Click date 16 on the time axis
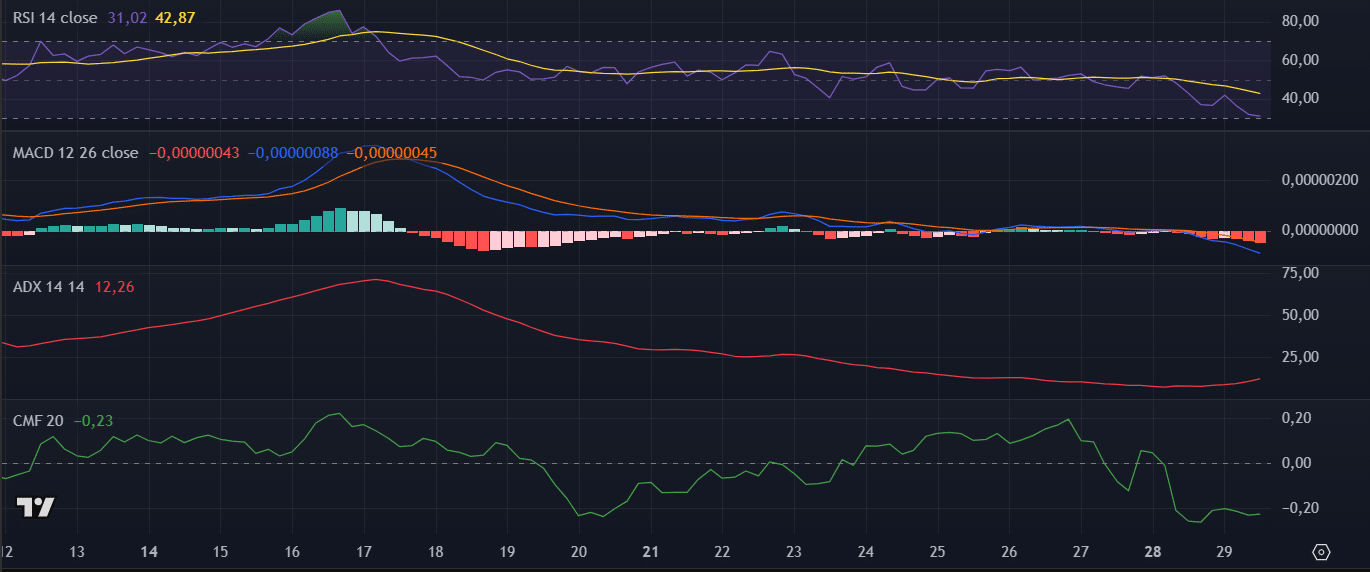The width and height of the screenshot is (1370, 572). pyautogui.click(x=293, y=552)
